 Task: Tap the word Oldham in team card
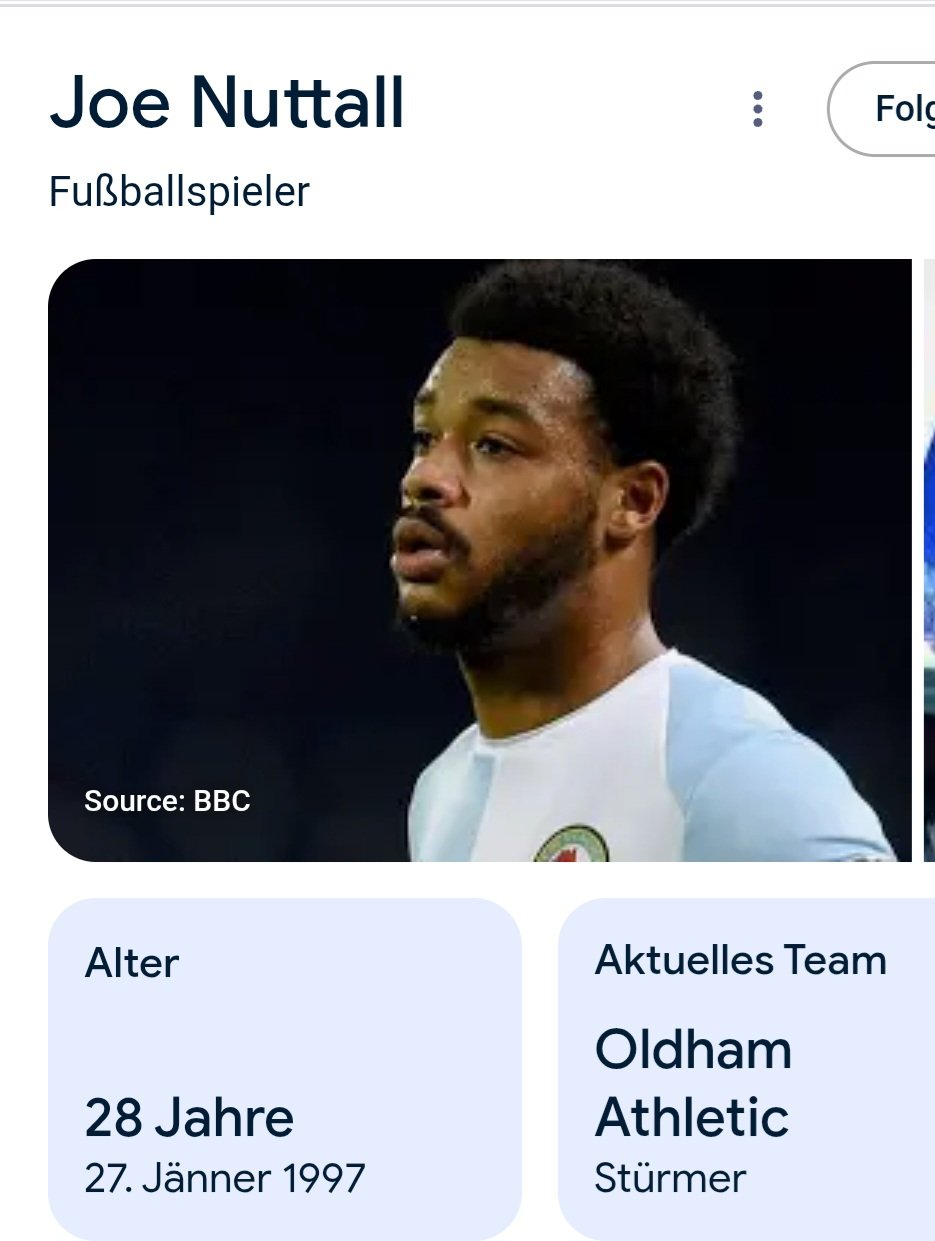pyautogui.click(x=693, y=1050)
